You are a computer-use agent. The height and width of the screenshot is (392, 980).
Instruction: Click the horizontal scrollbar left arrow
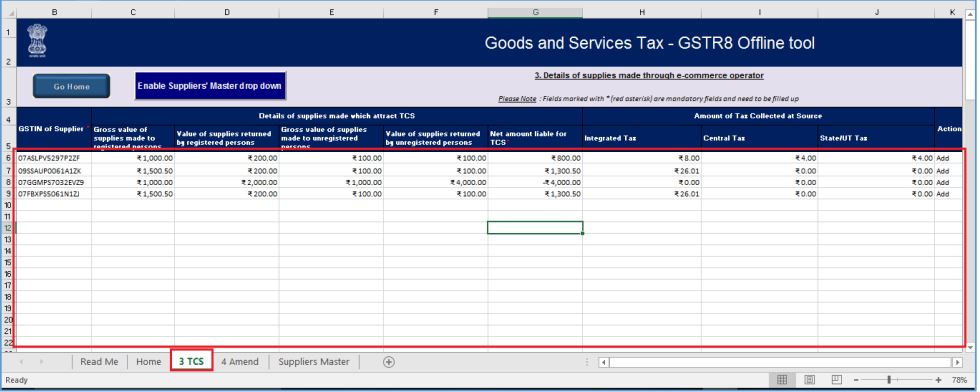point(604,362)
